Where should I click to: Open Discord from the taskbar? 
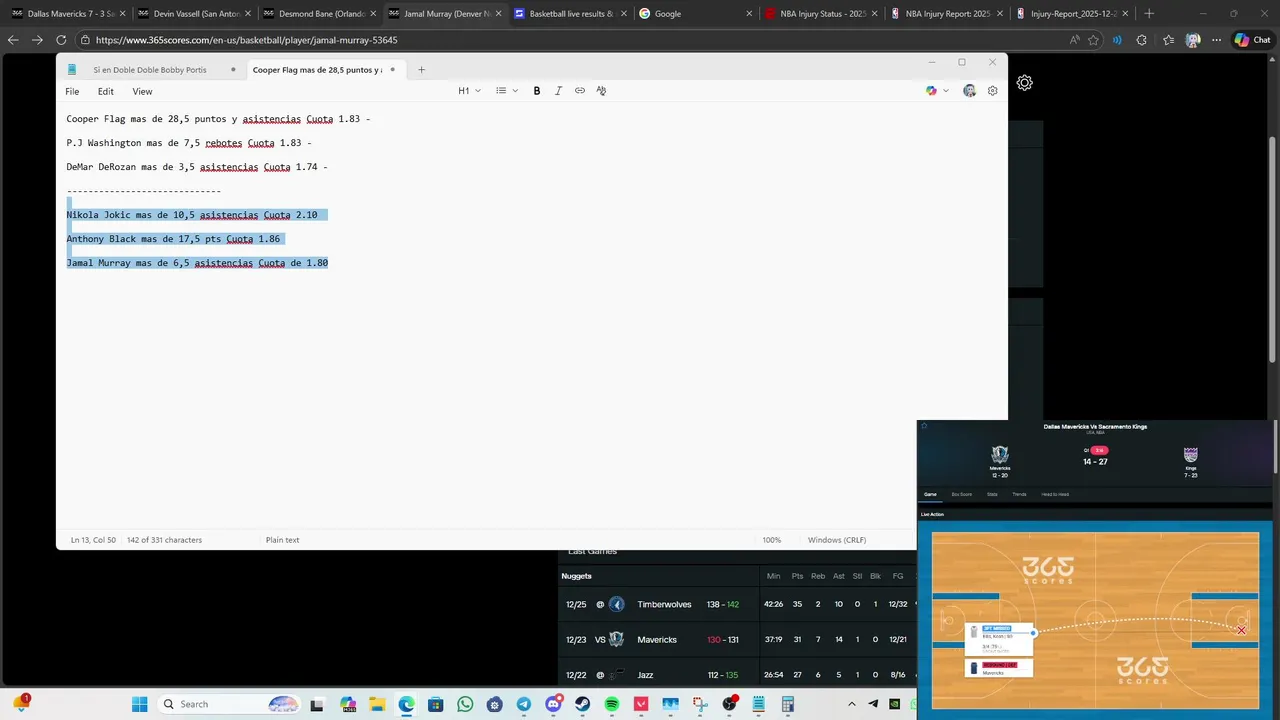[553, 704]
